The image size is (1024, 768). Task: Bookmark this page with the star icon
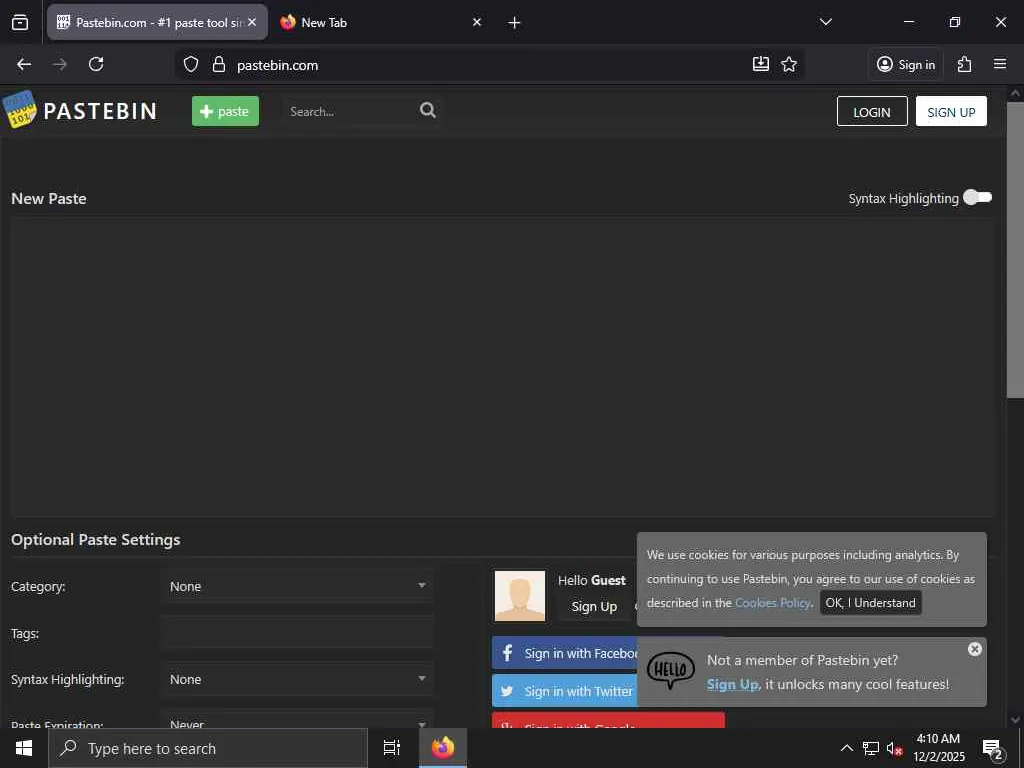click(x=789, y=64)
